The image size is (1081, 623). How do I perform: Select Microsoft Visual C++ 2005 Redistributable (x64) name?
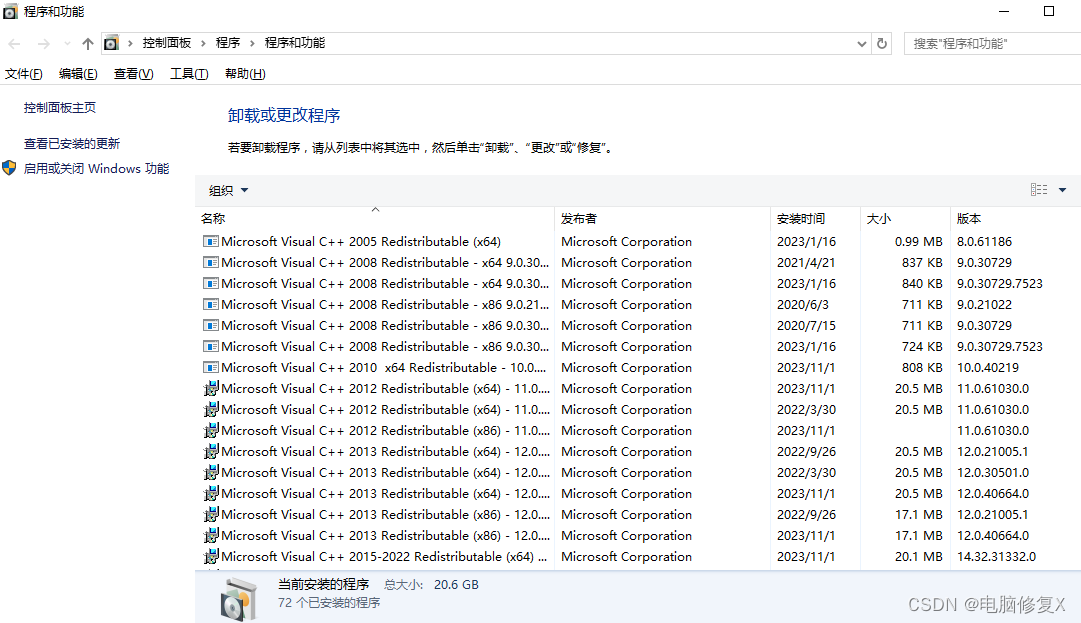click(x=361, y=241)
